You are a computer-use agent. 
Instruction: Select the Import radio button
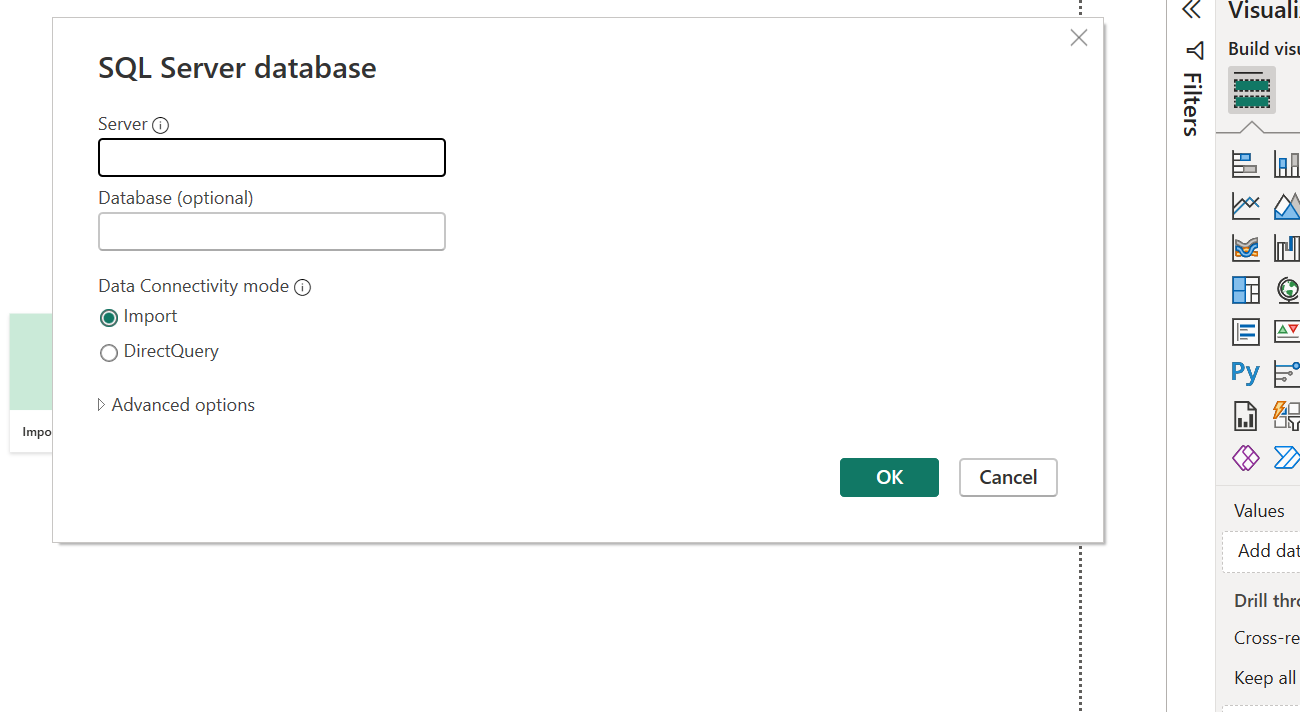tap(109, 318)
